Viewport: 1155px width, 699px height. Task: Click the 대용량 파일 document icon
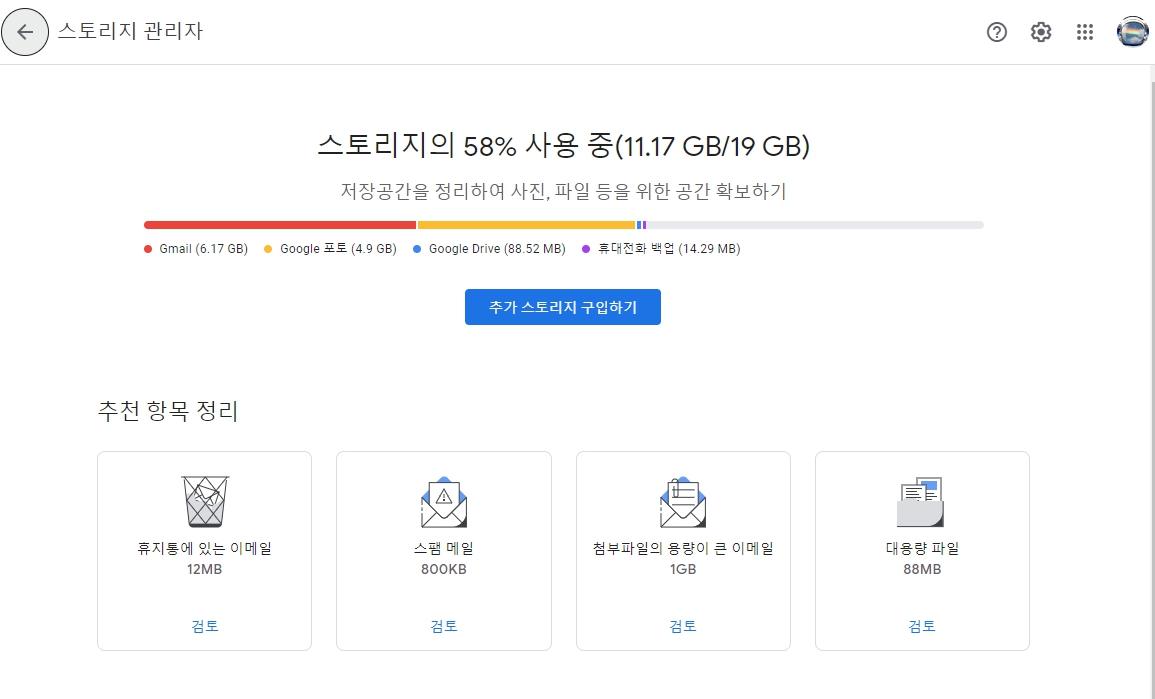922,502
